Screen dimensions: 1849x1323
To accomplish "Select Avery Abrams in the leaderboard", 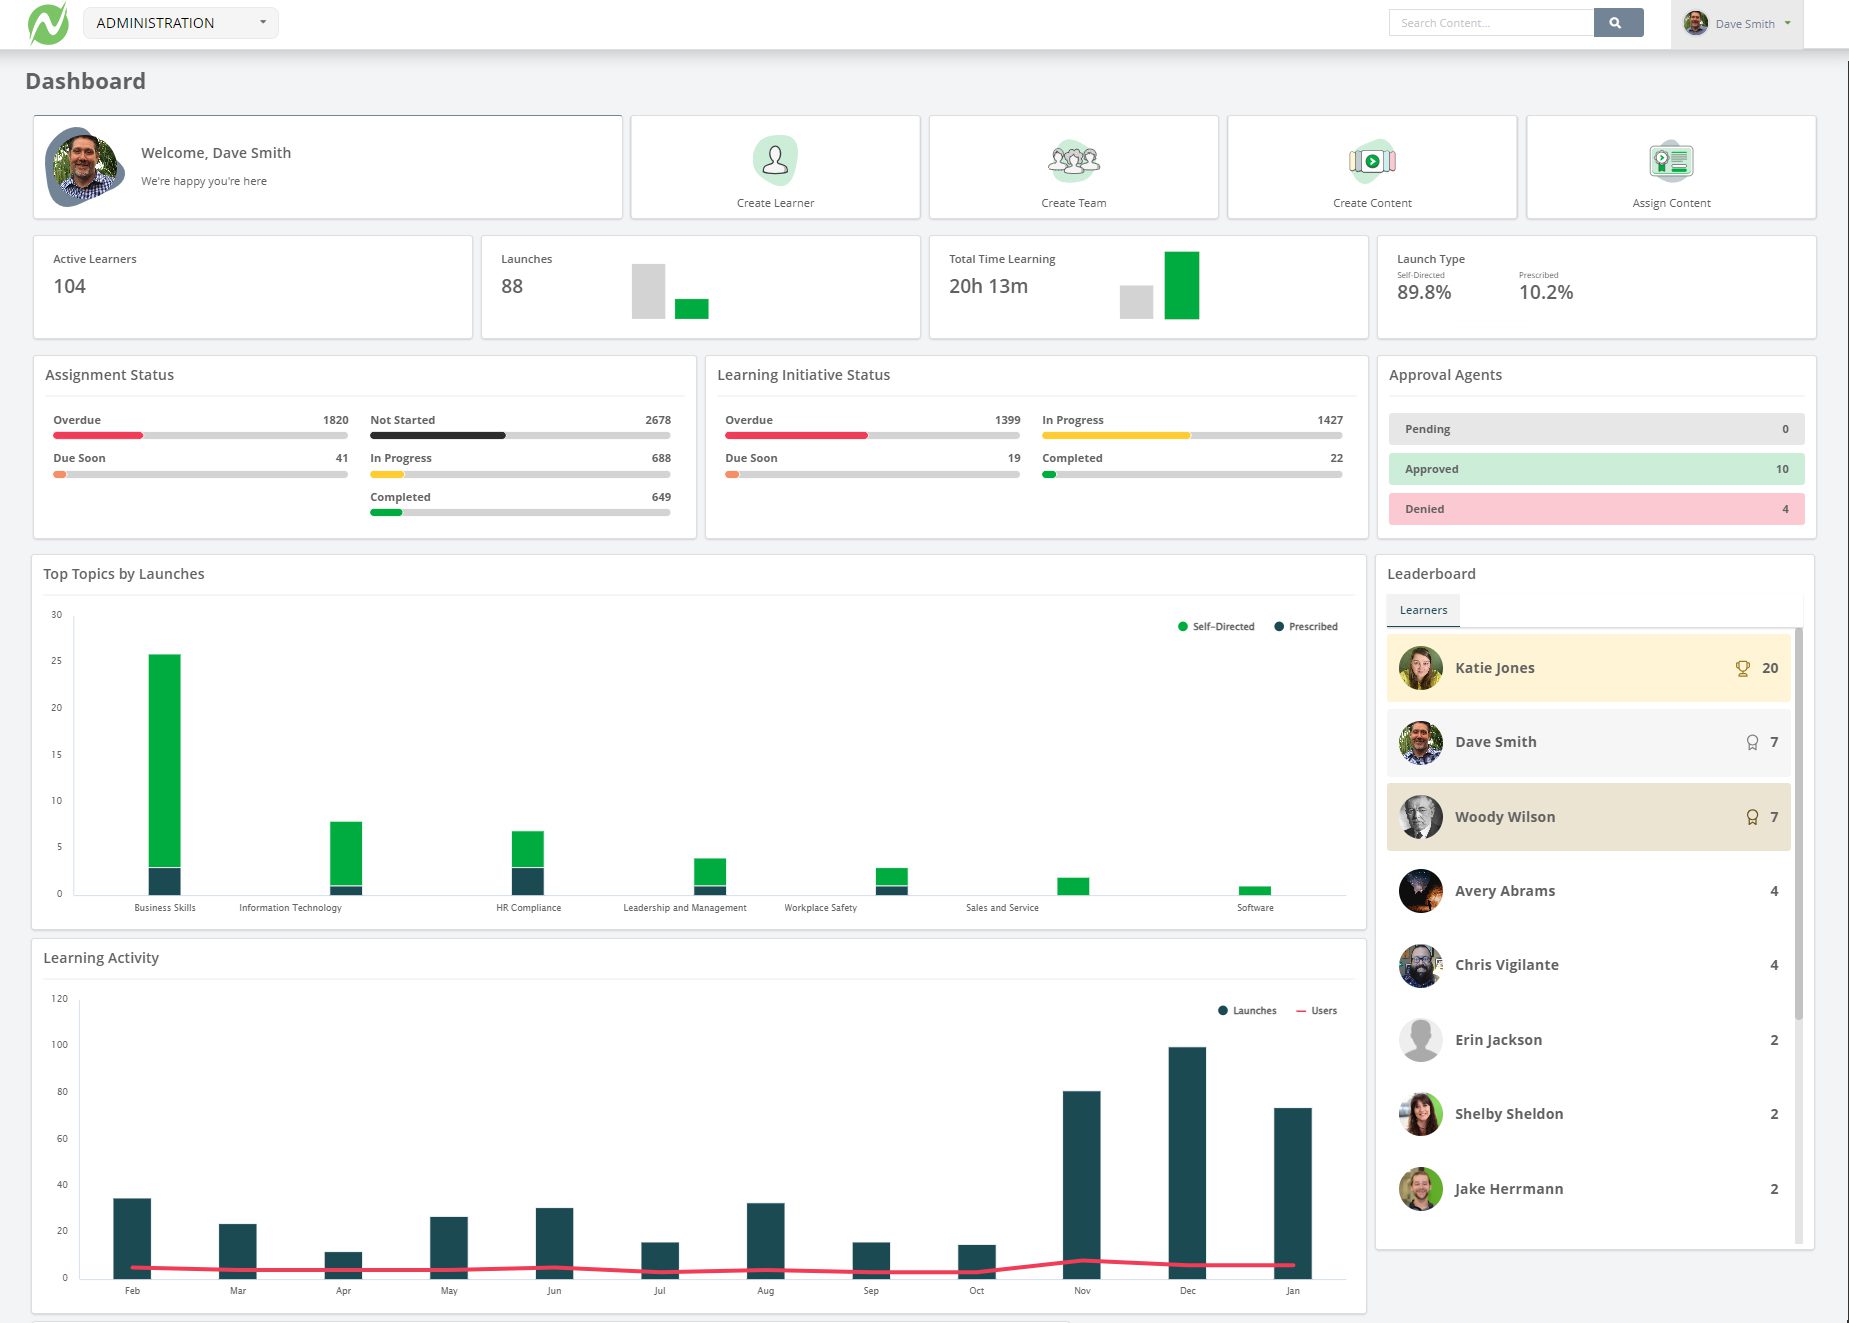I will (x=1589, y=891).
